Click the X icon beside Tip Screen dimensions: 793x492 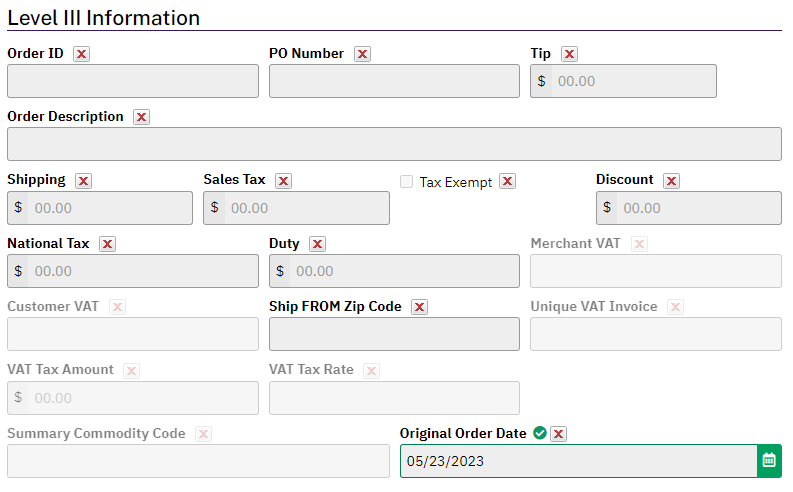(x=569, y=54)
